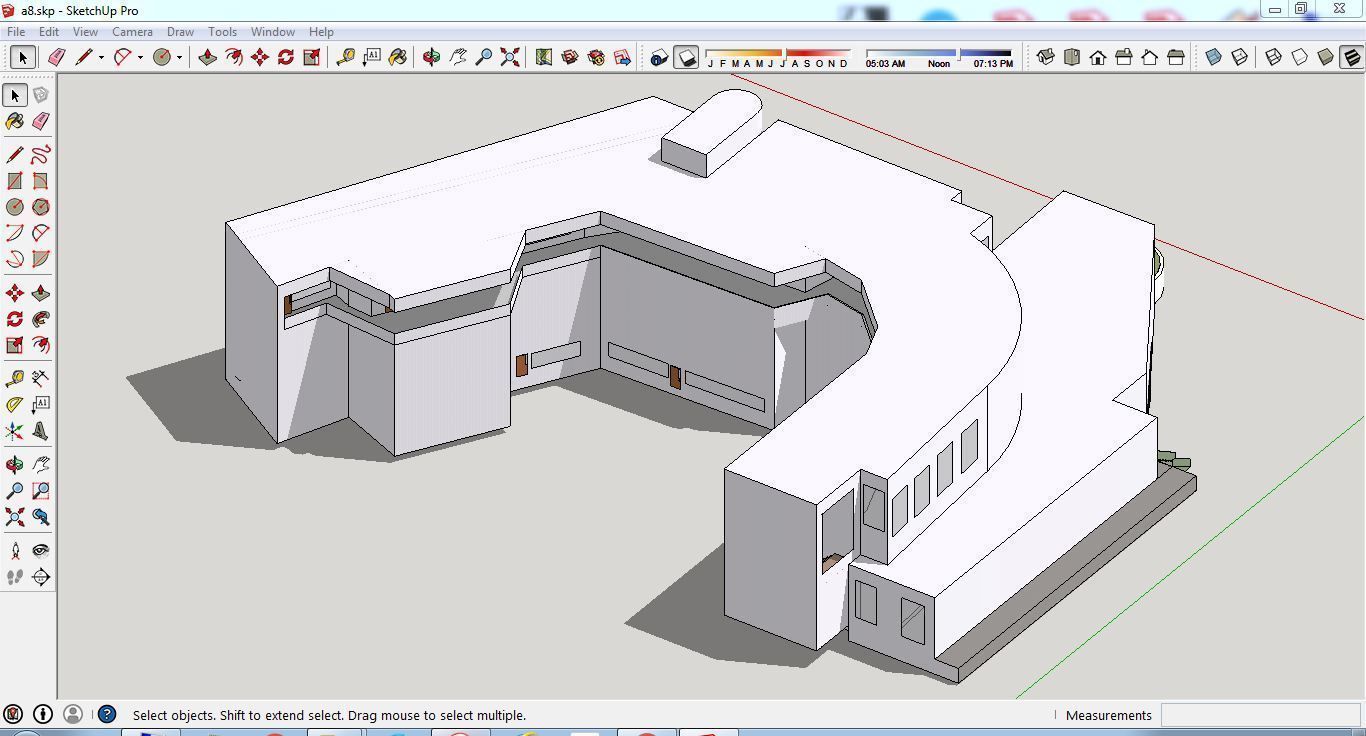Switch to Top view

pos(1072,57)
